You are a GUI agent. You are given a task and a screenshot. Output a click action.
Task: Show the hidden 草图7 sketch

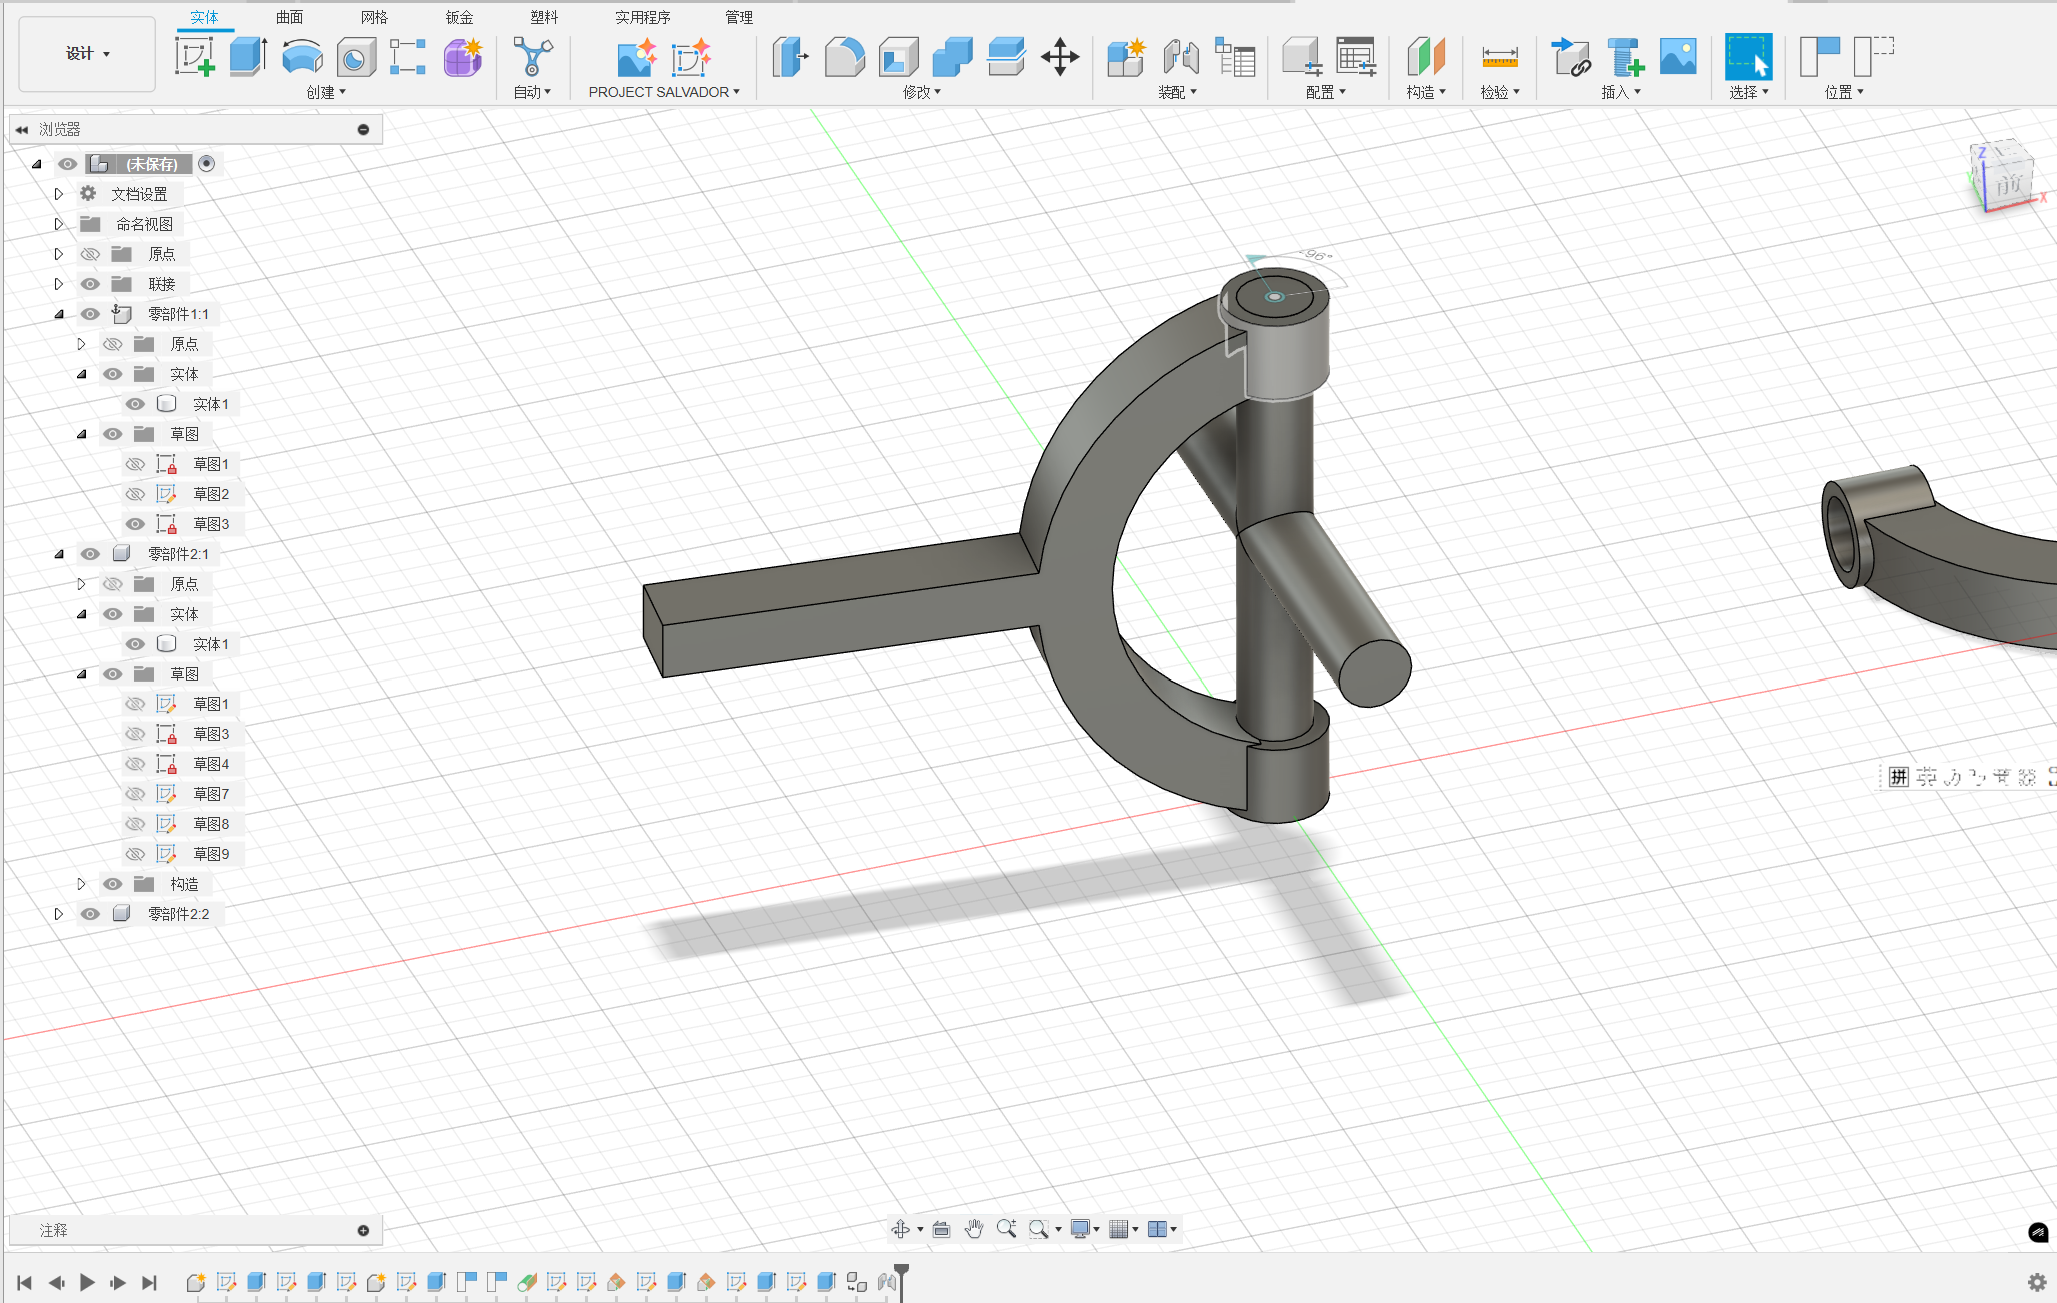point(135,794)
